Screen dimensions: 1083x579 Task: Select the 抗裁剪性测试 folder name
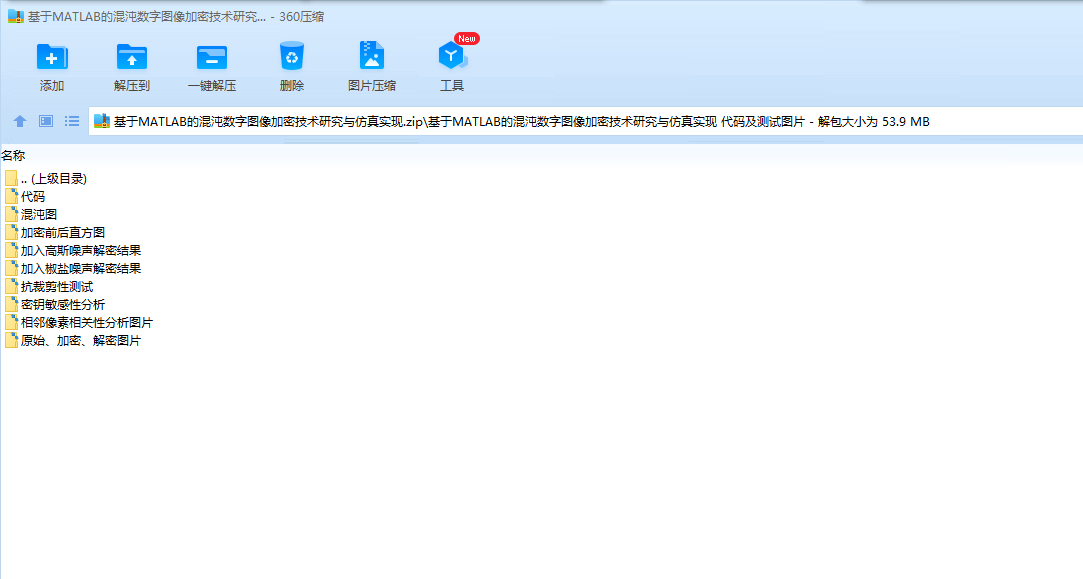(57, 286)
